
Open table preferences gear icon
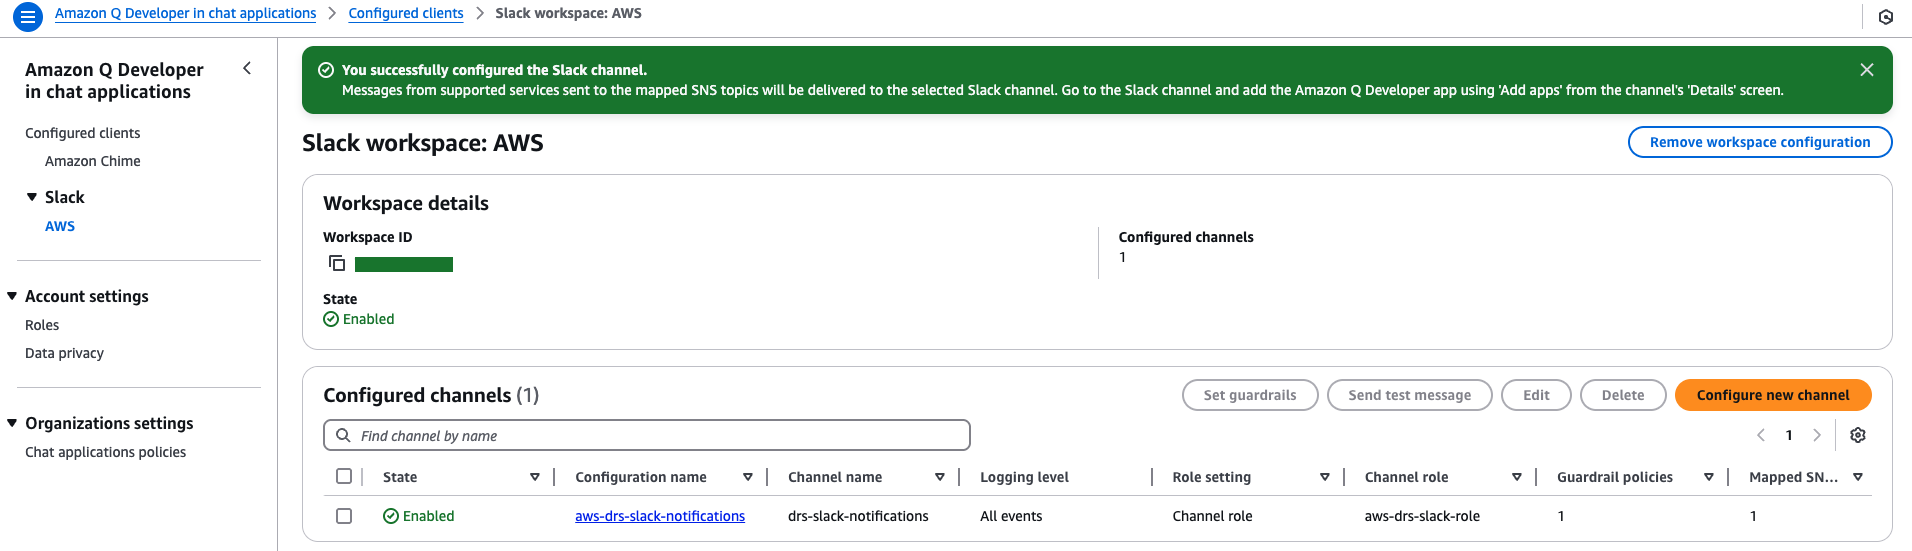coord(1858,436)
